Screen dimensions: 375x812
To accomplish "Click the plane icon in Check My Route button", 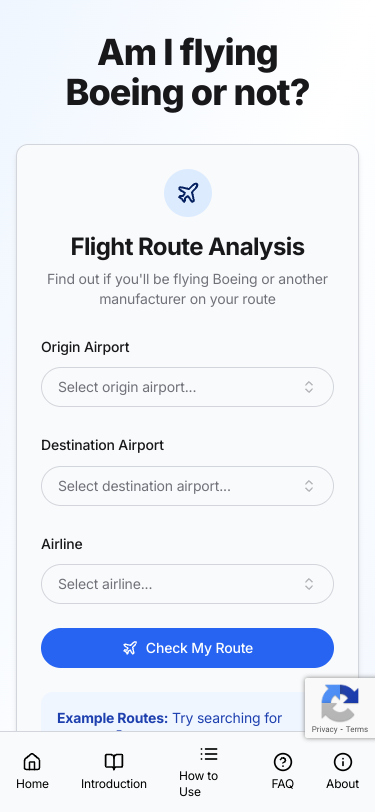I will click(x=130, y=648).
